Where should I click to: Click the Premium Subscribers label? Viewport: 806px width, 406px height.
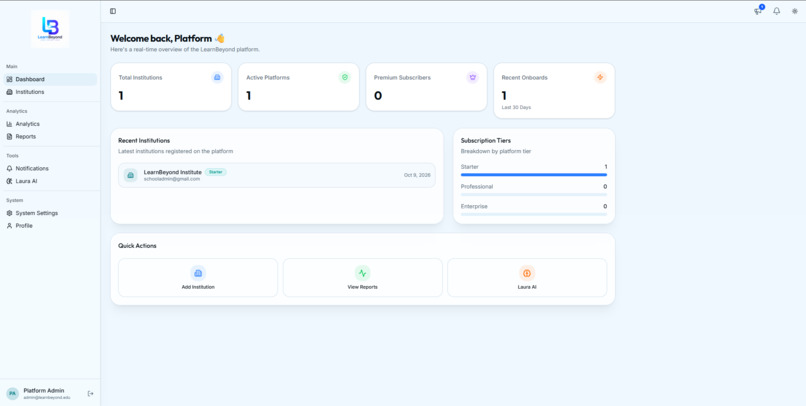tap(402, 78)
